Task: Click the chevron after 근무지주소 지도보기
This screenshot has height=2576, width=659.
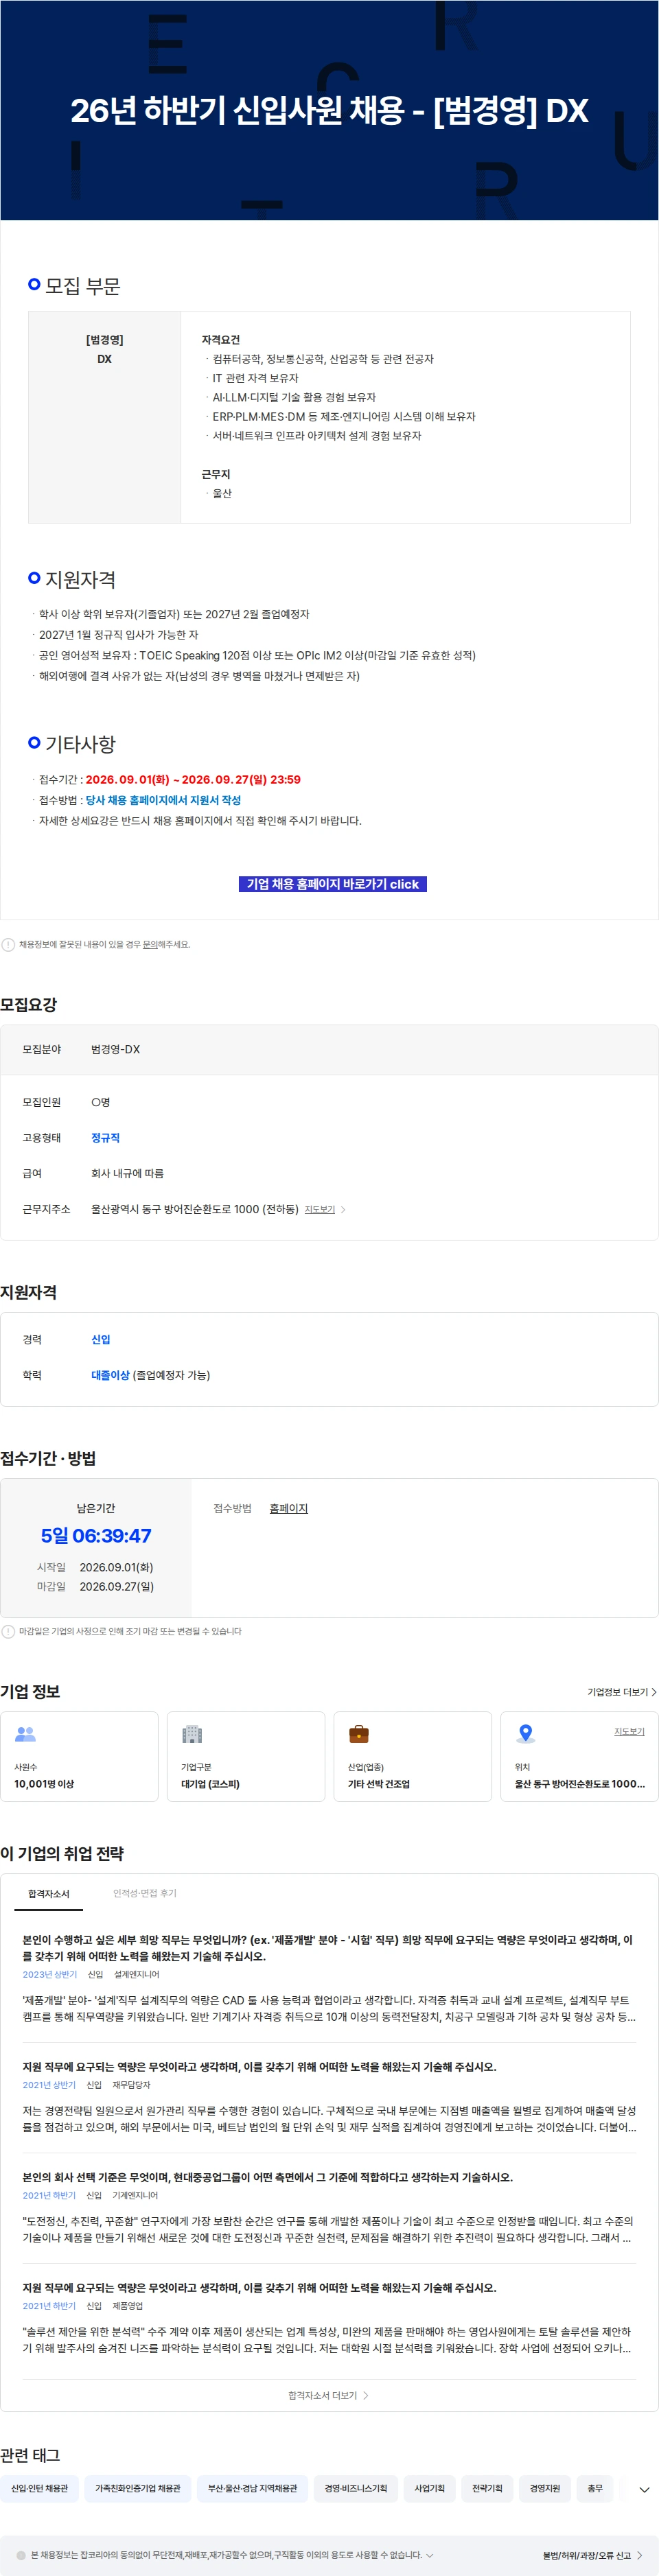Action: (343, 1210)
